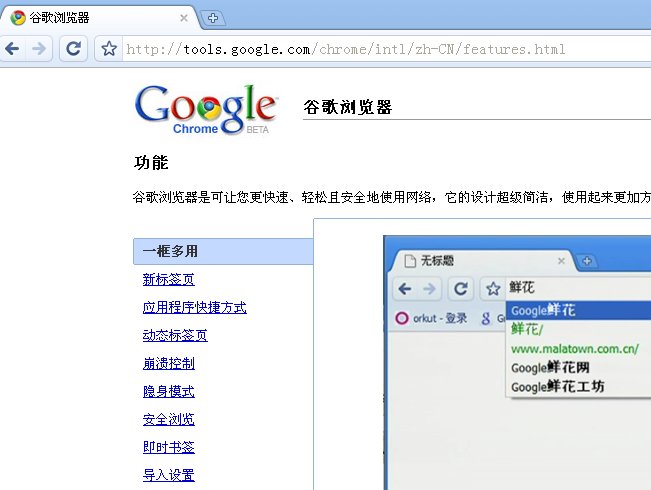
Task: Click the 谷歌浏览器 page heading text
Action: [348, 107]
